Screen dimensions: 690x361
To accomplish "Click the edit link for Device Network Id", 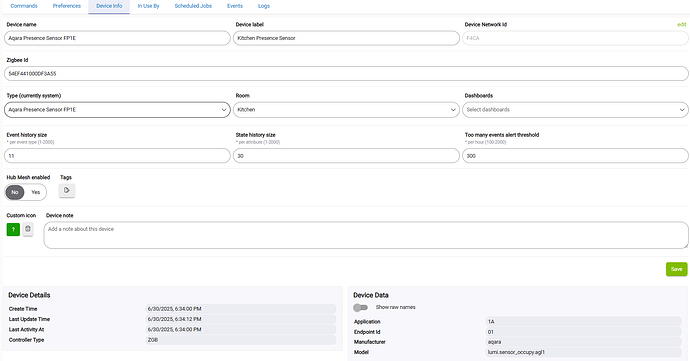I will pos(681,25).
